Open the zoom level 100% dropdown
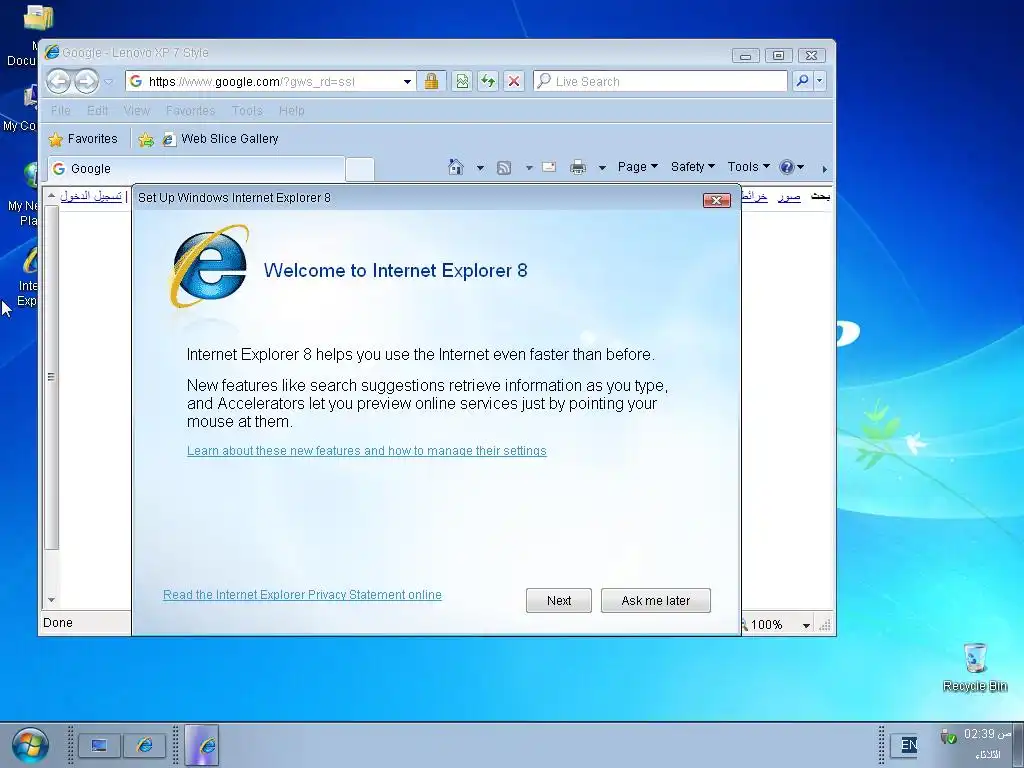The image size is (1024, 768). tap(806, 625)
